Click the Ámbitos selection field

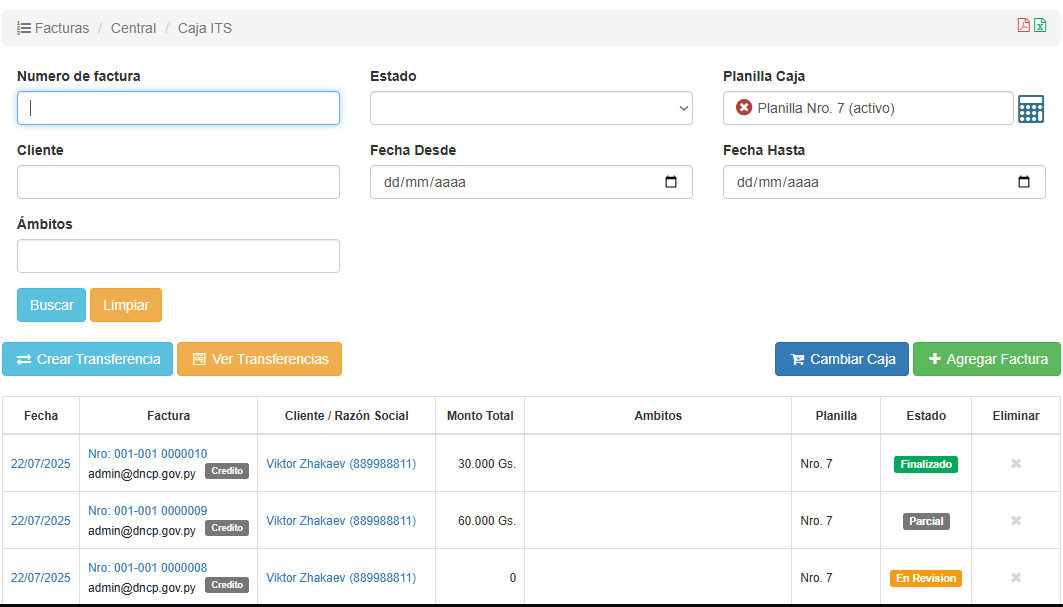coord(178,256)
